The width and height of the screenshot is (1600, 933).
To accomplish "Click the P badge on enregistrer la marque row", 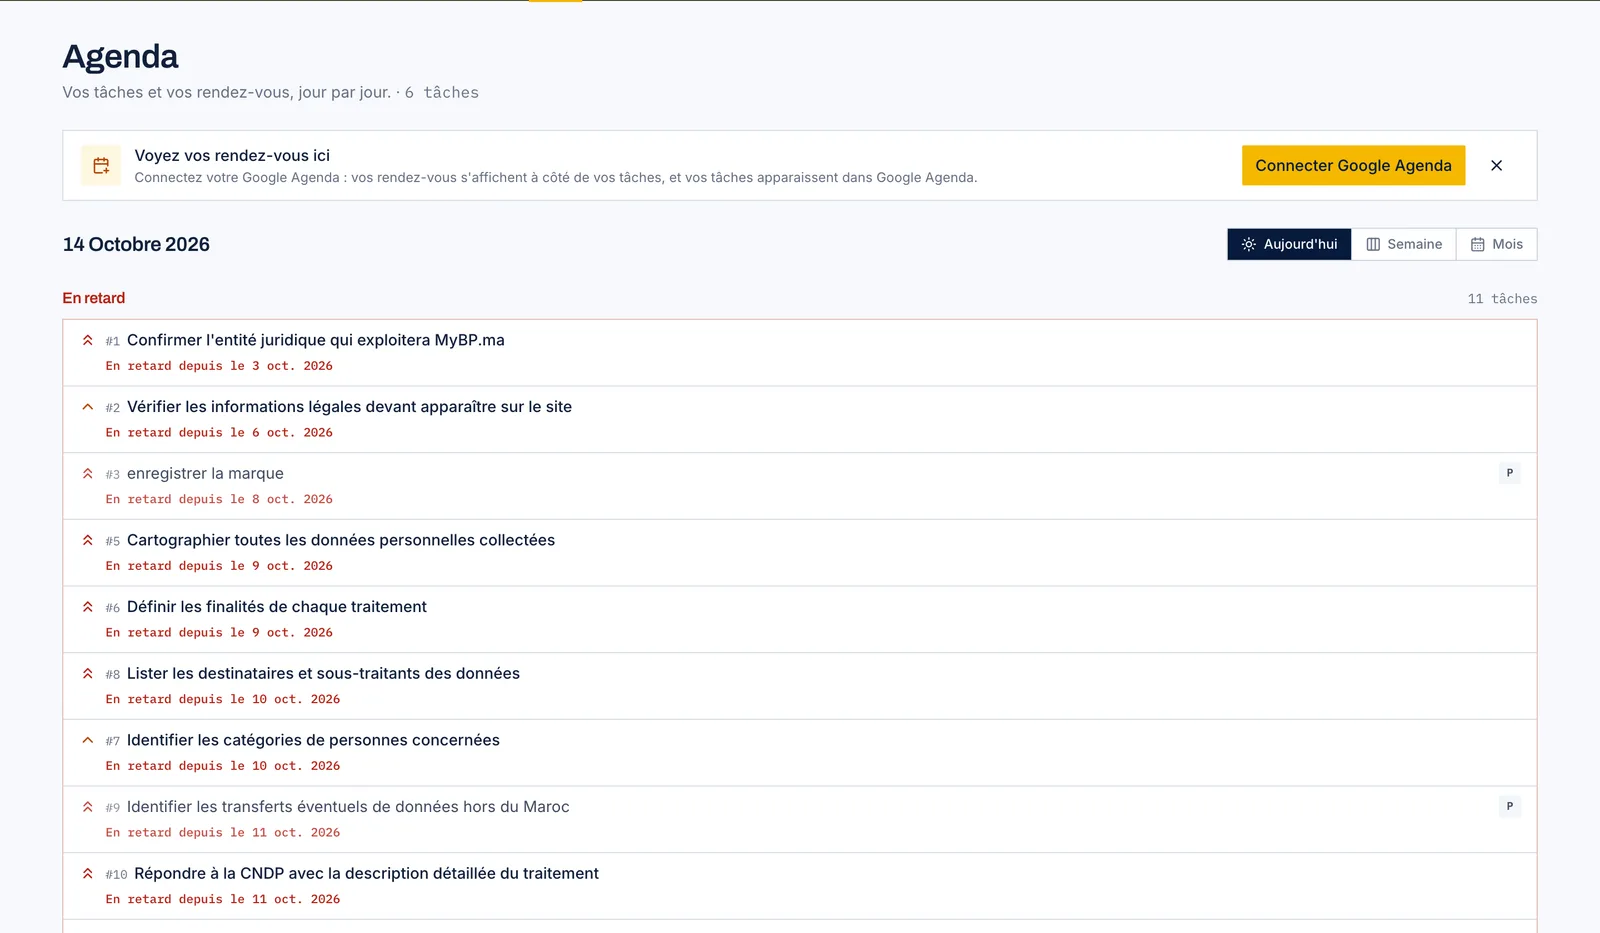I will pyautogui.click(x=1509, y=473).
